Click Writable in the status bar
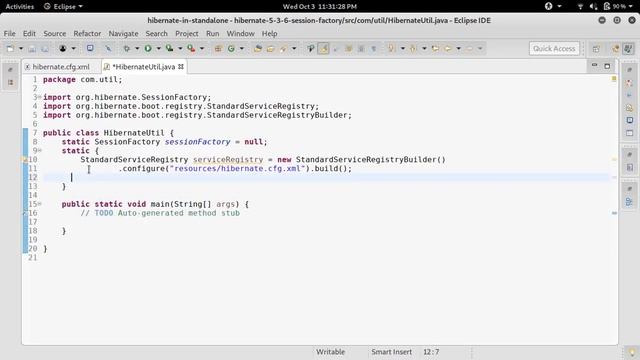This screenshot has width=640, height=360. click(330, 352)
